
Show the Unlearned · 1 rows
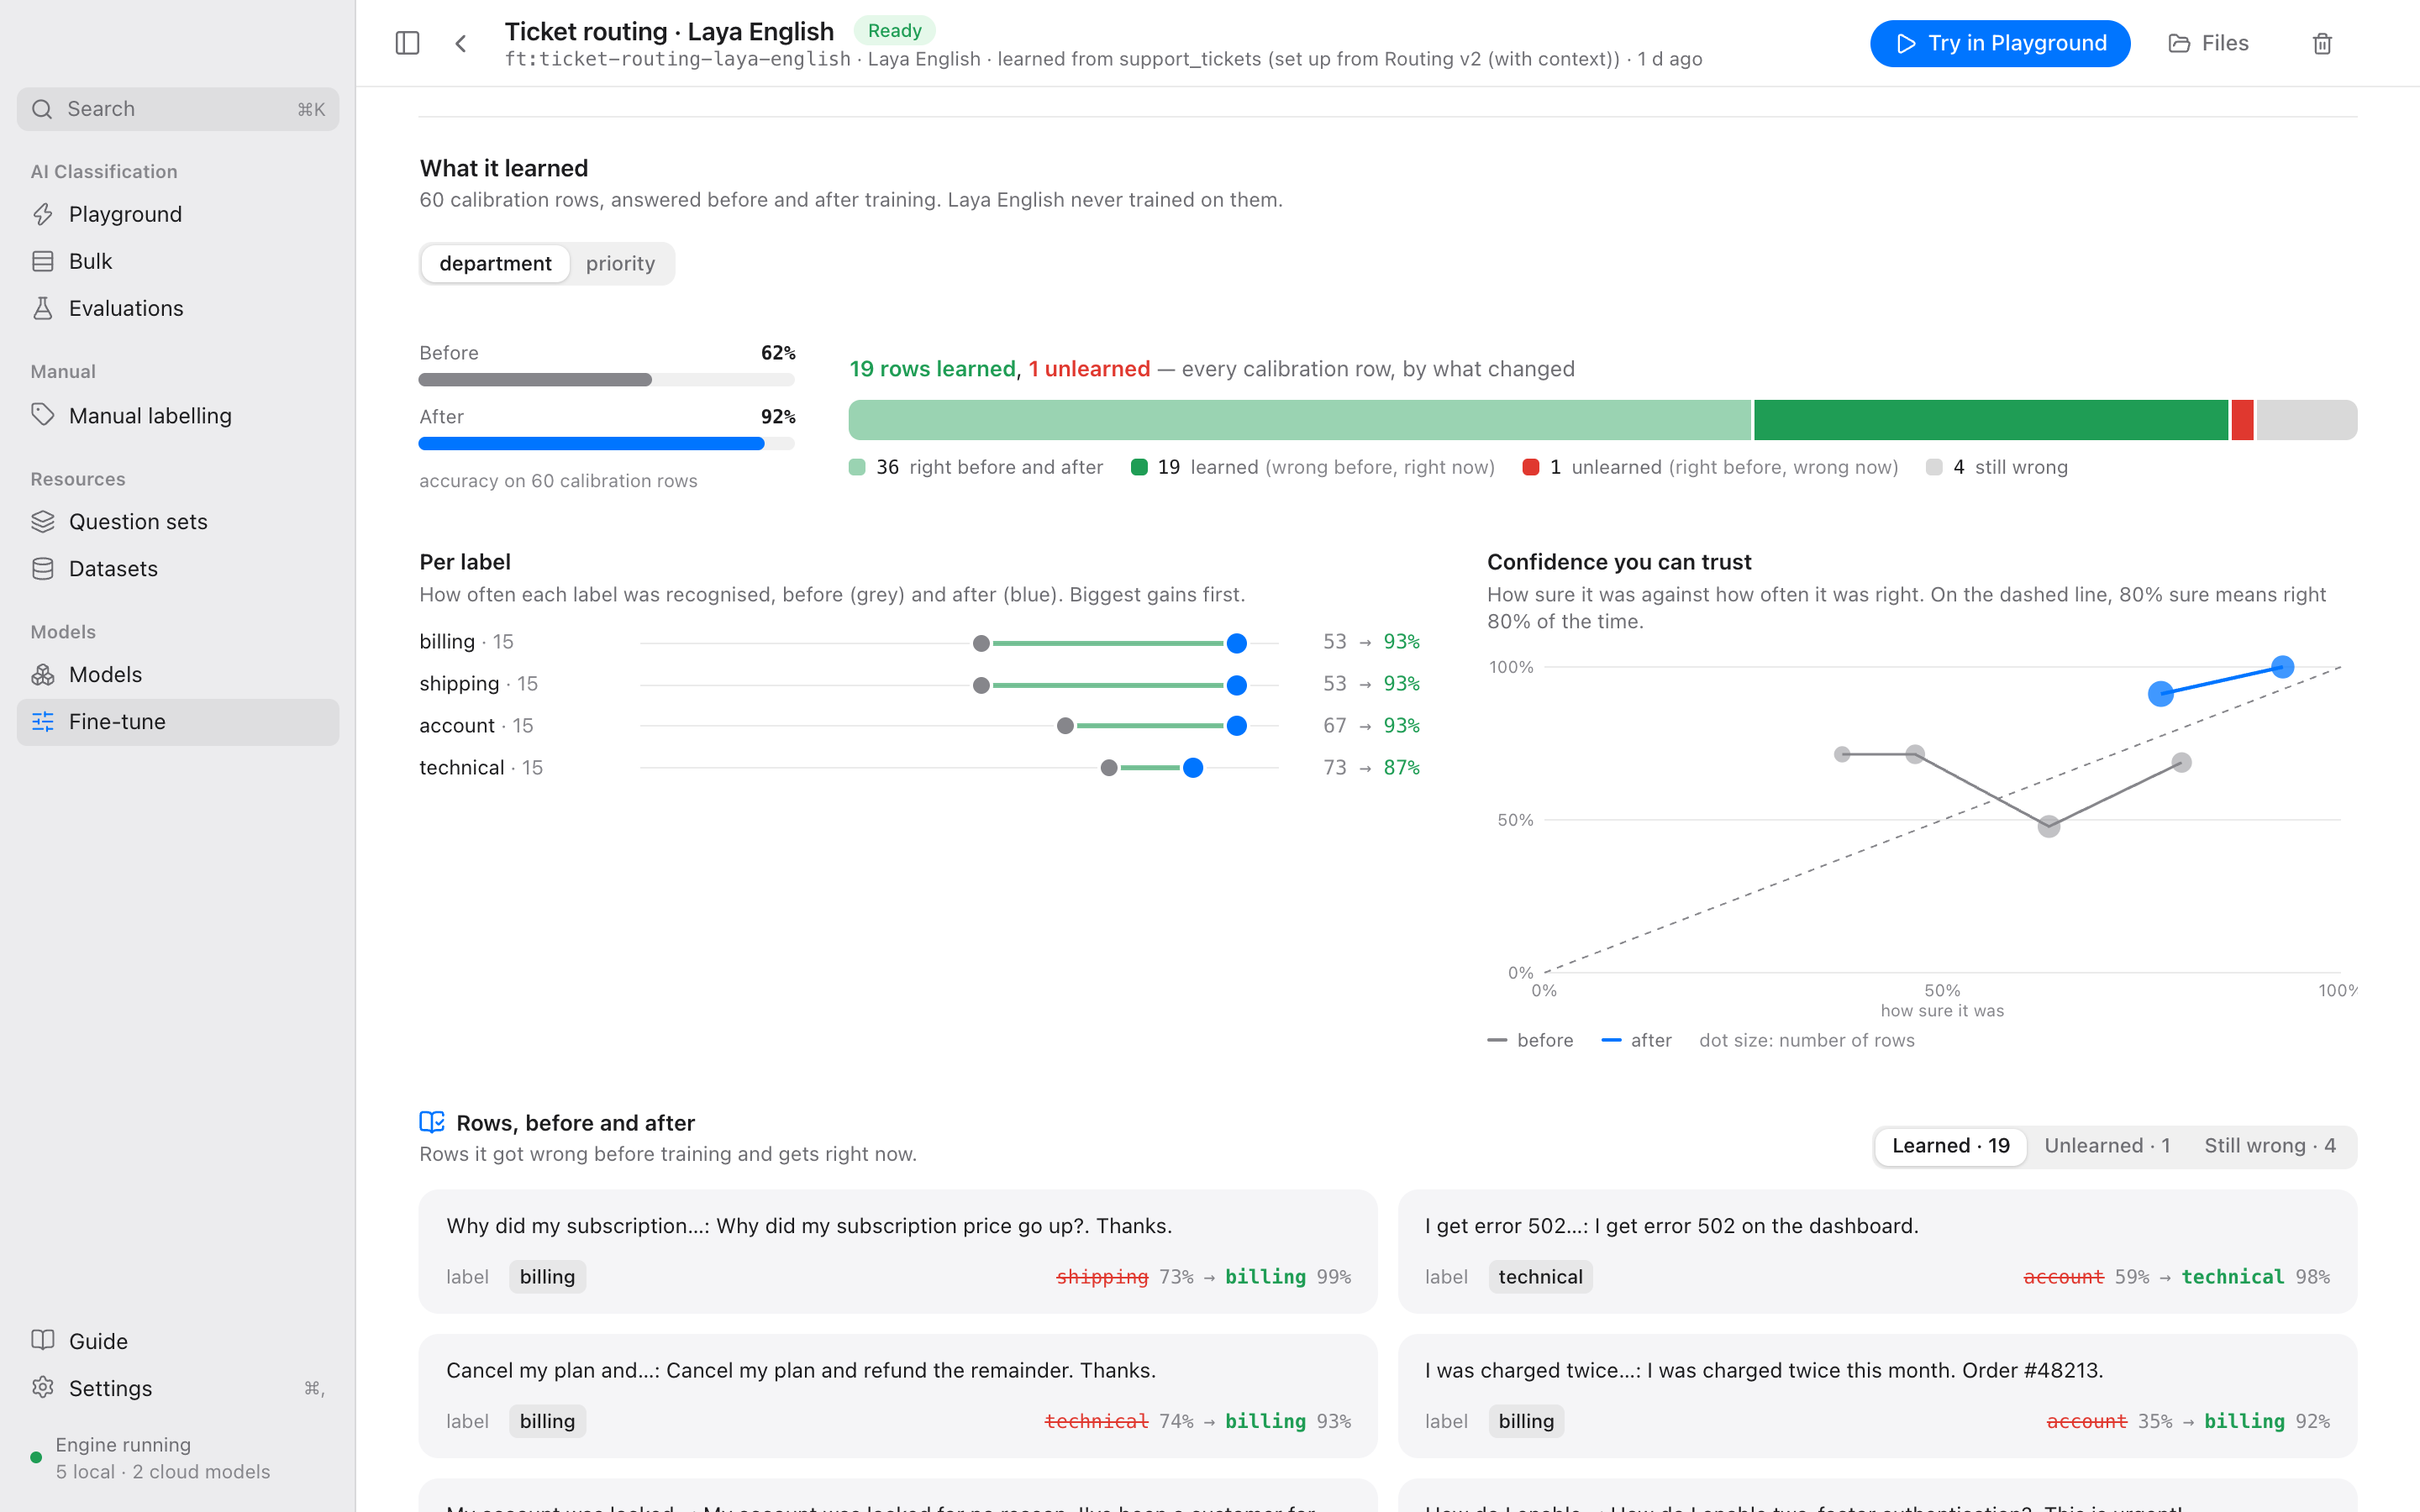(x=2107, y=1145)
